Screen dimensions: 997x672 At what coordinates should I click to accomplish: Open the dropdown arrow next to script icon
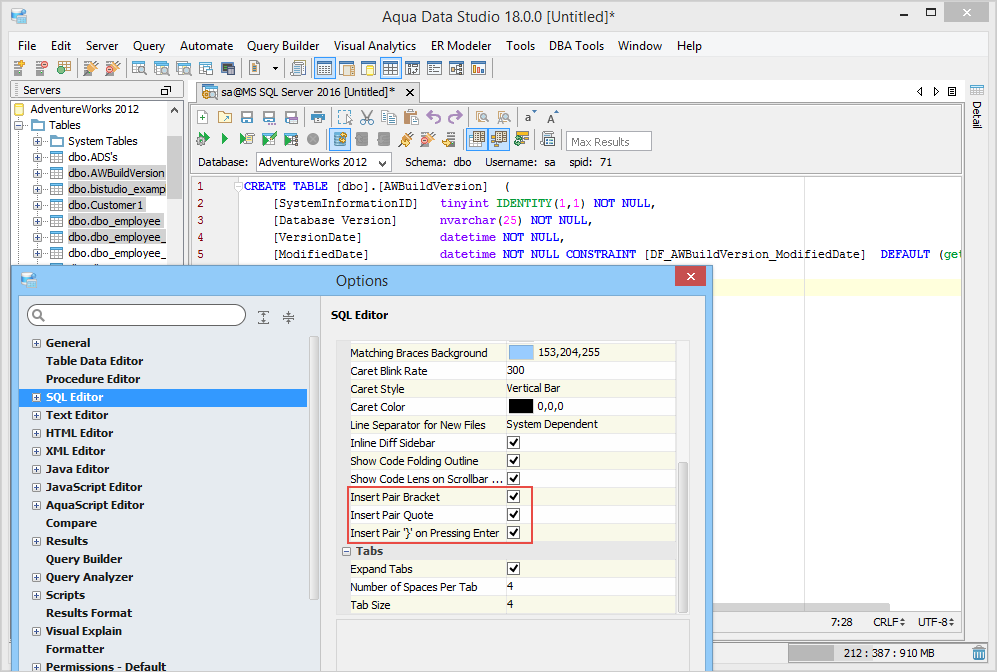pyautogui.click(x=275, y=68)
